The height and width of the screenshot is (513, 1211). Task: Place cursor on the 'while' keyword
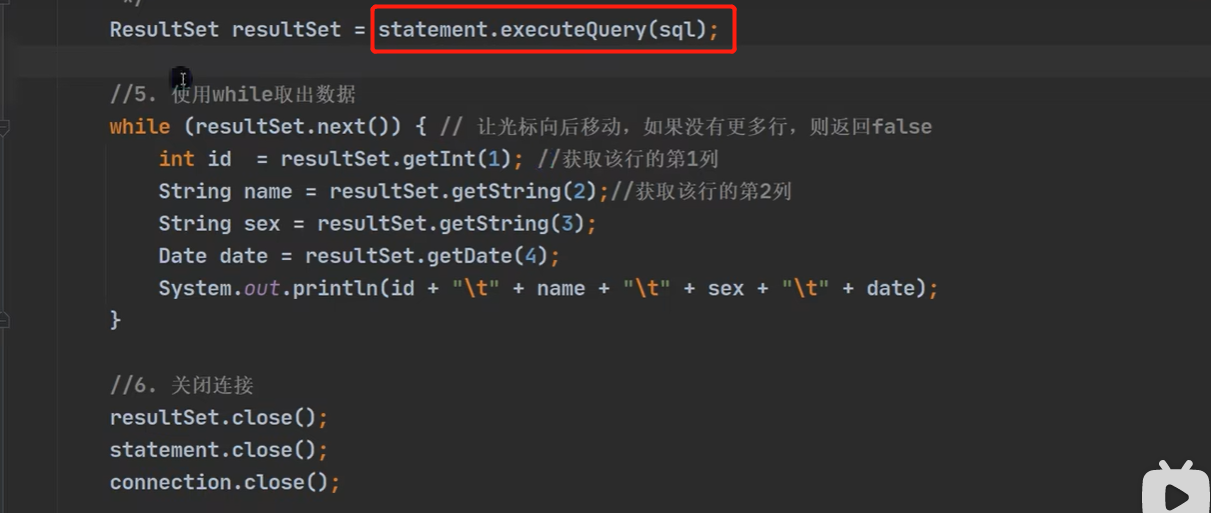[140, 127]
